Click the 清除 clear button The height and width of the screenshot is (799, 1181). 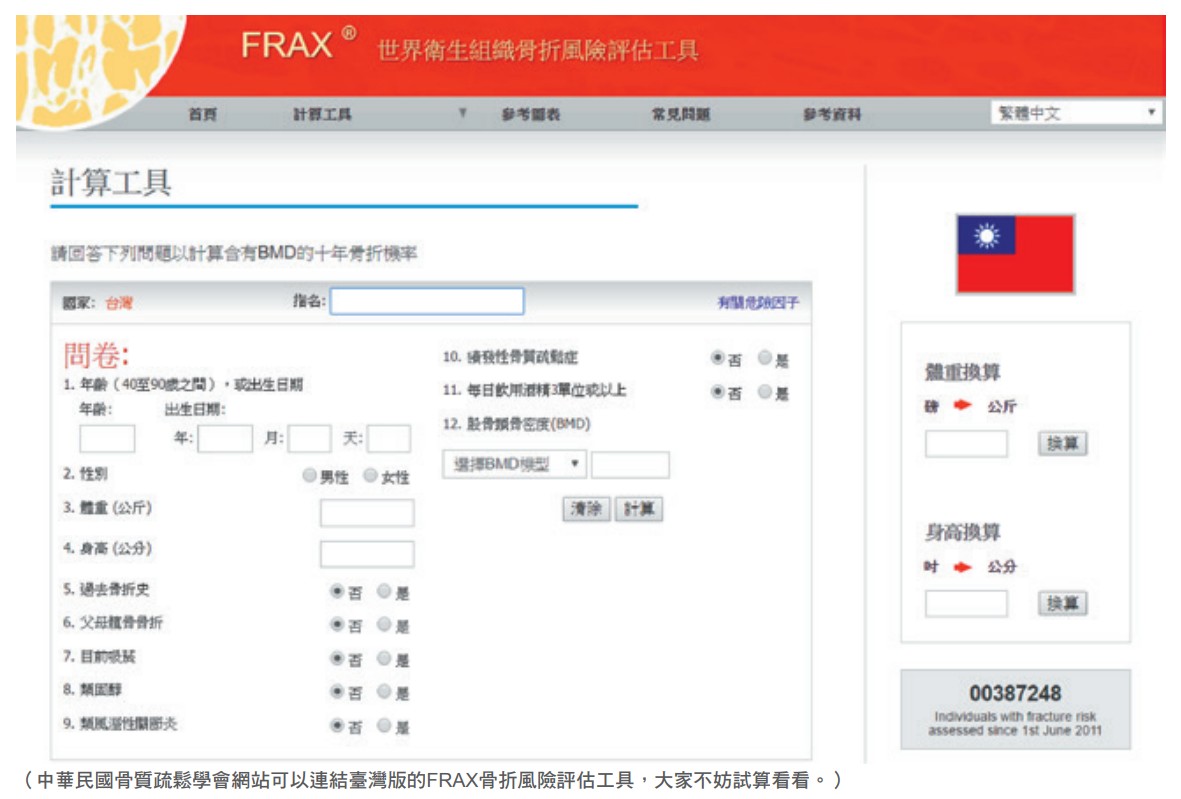586,509
